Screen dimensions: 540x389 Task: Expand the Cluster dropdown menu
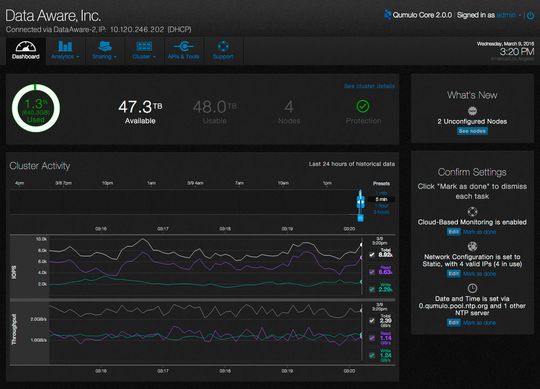click(x=144, y=51)
